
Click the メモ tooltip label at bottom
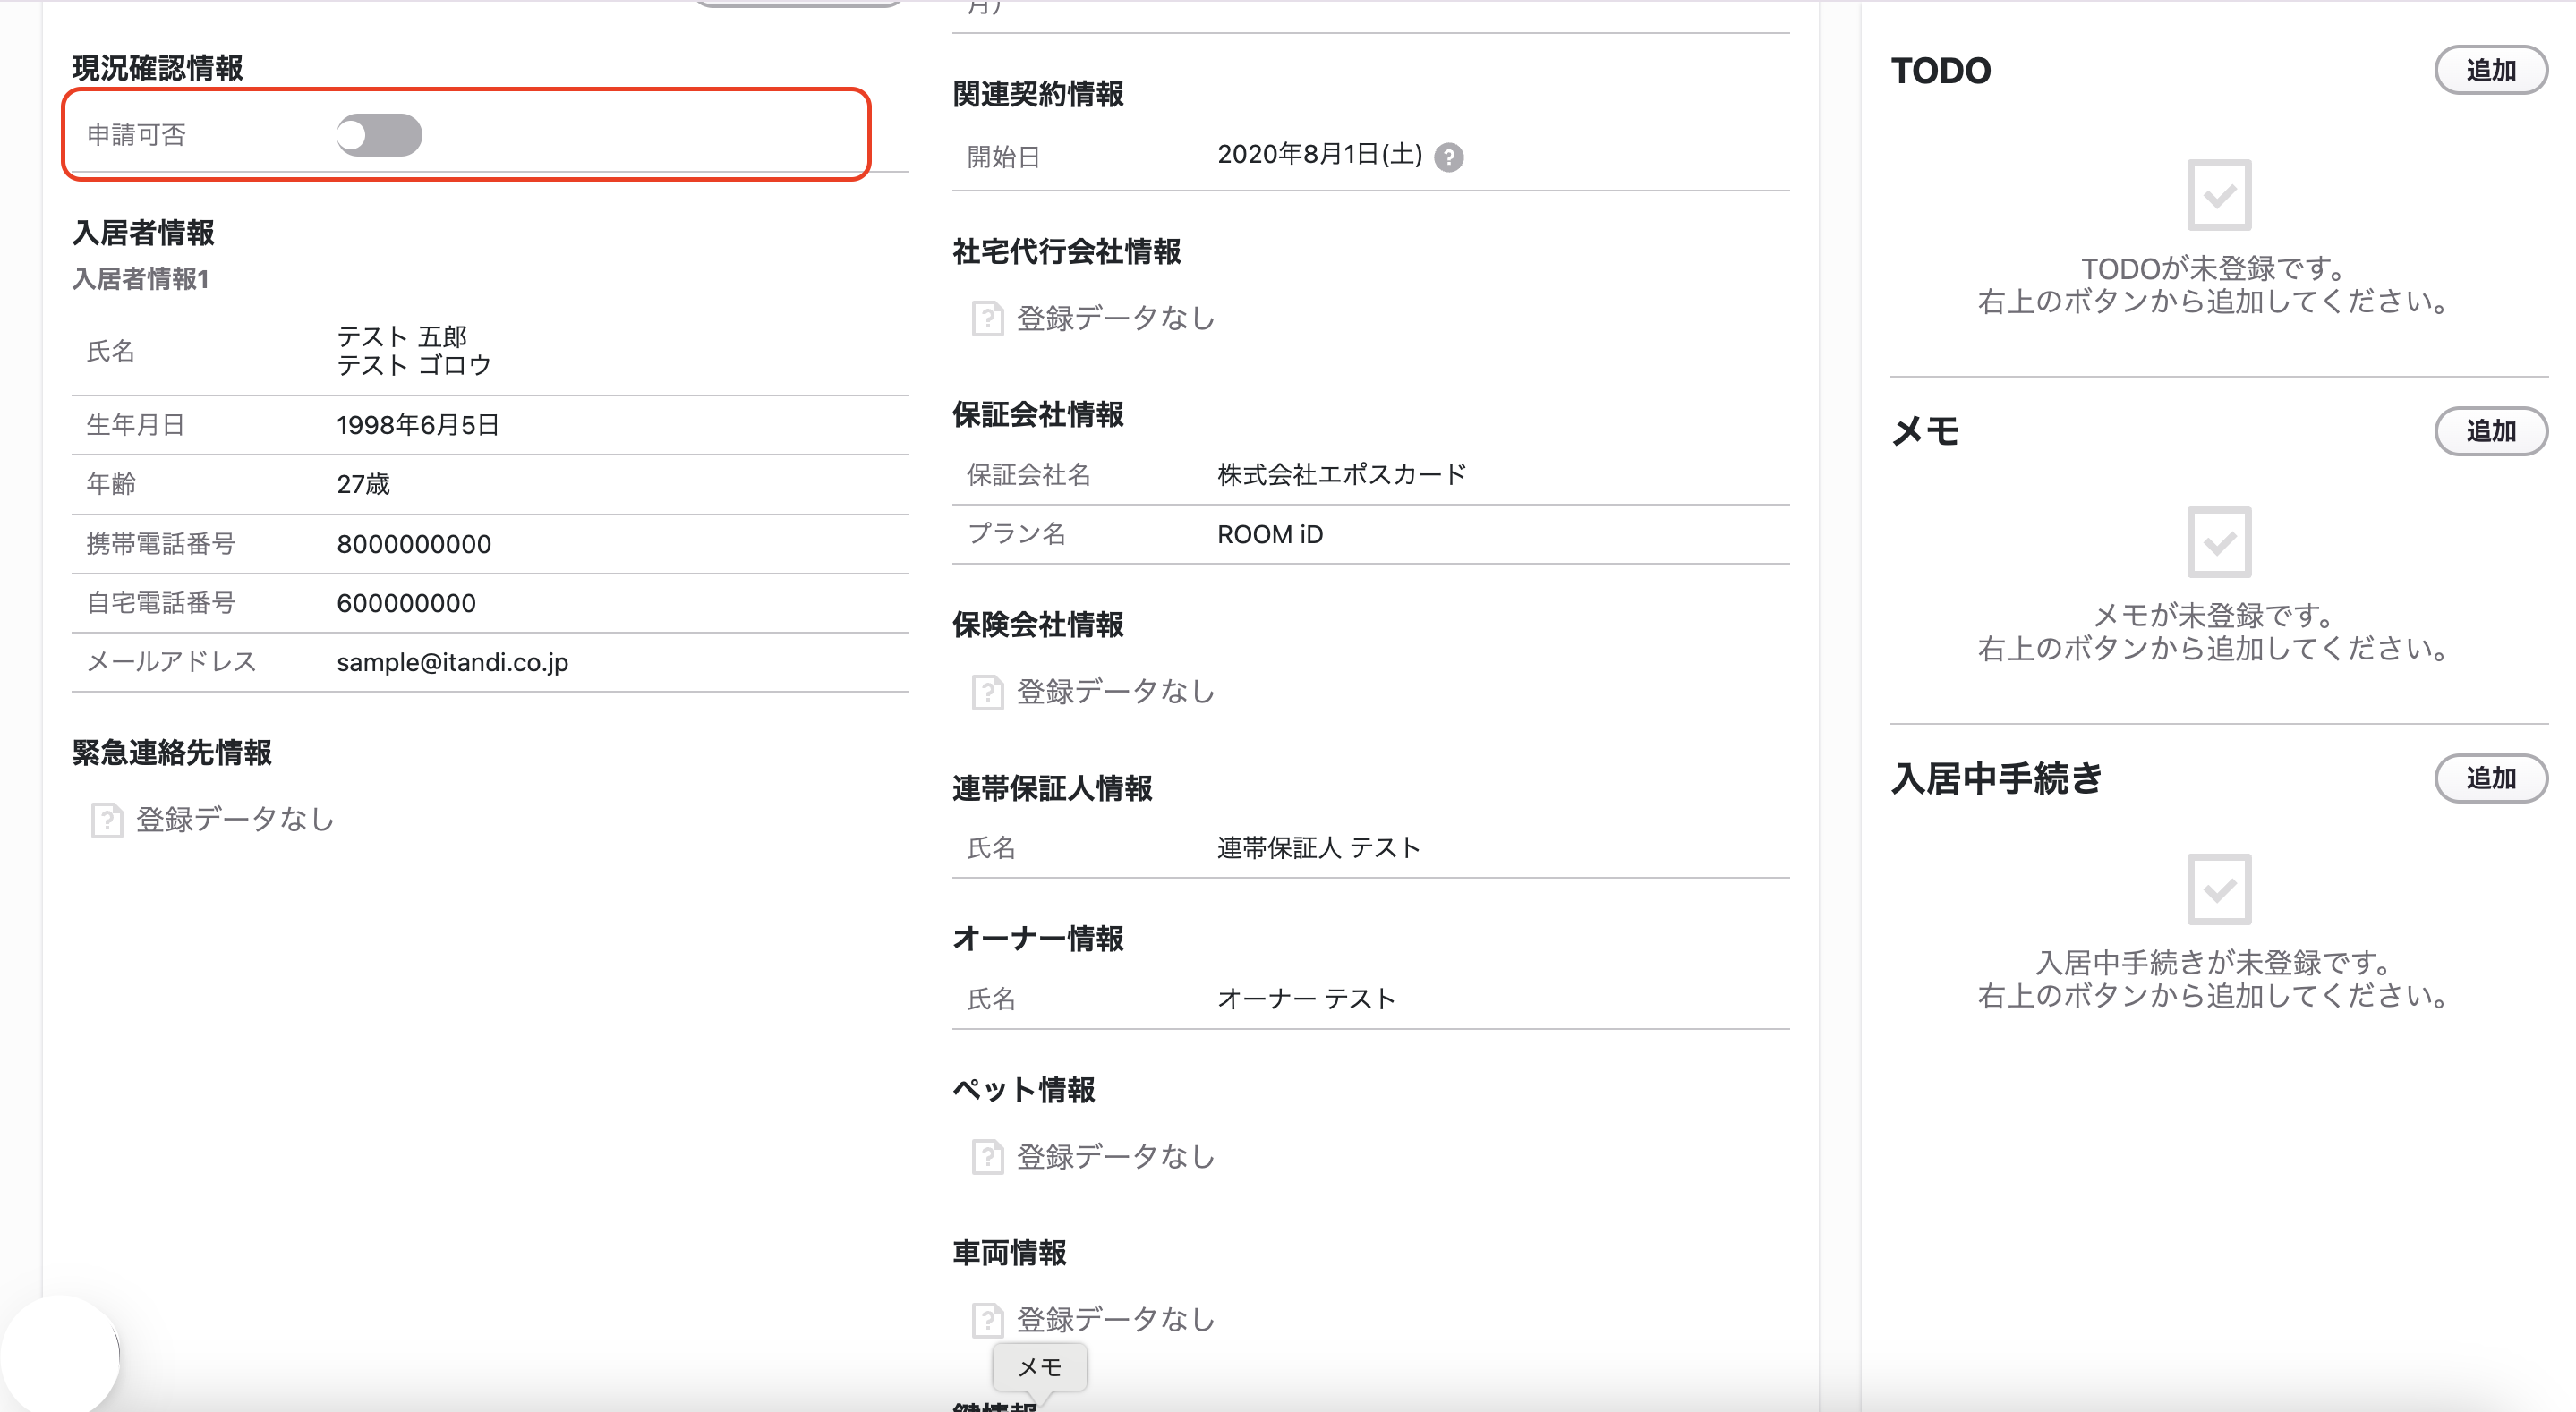1039,1367
